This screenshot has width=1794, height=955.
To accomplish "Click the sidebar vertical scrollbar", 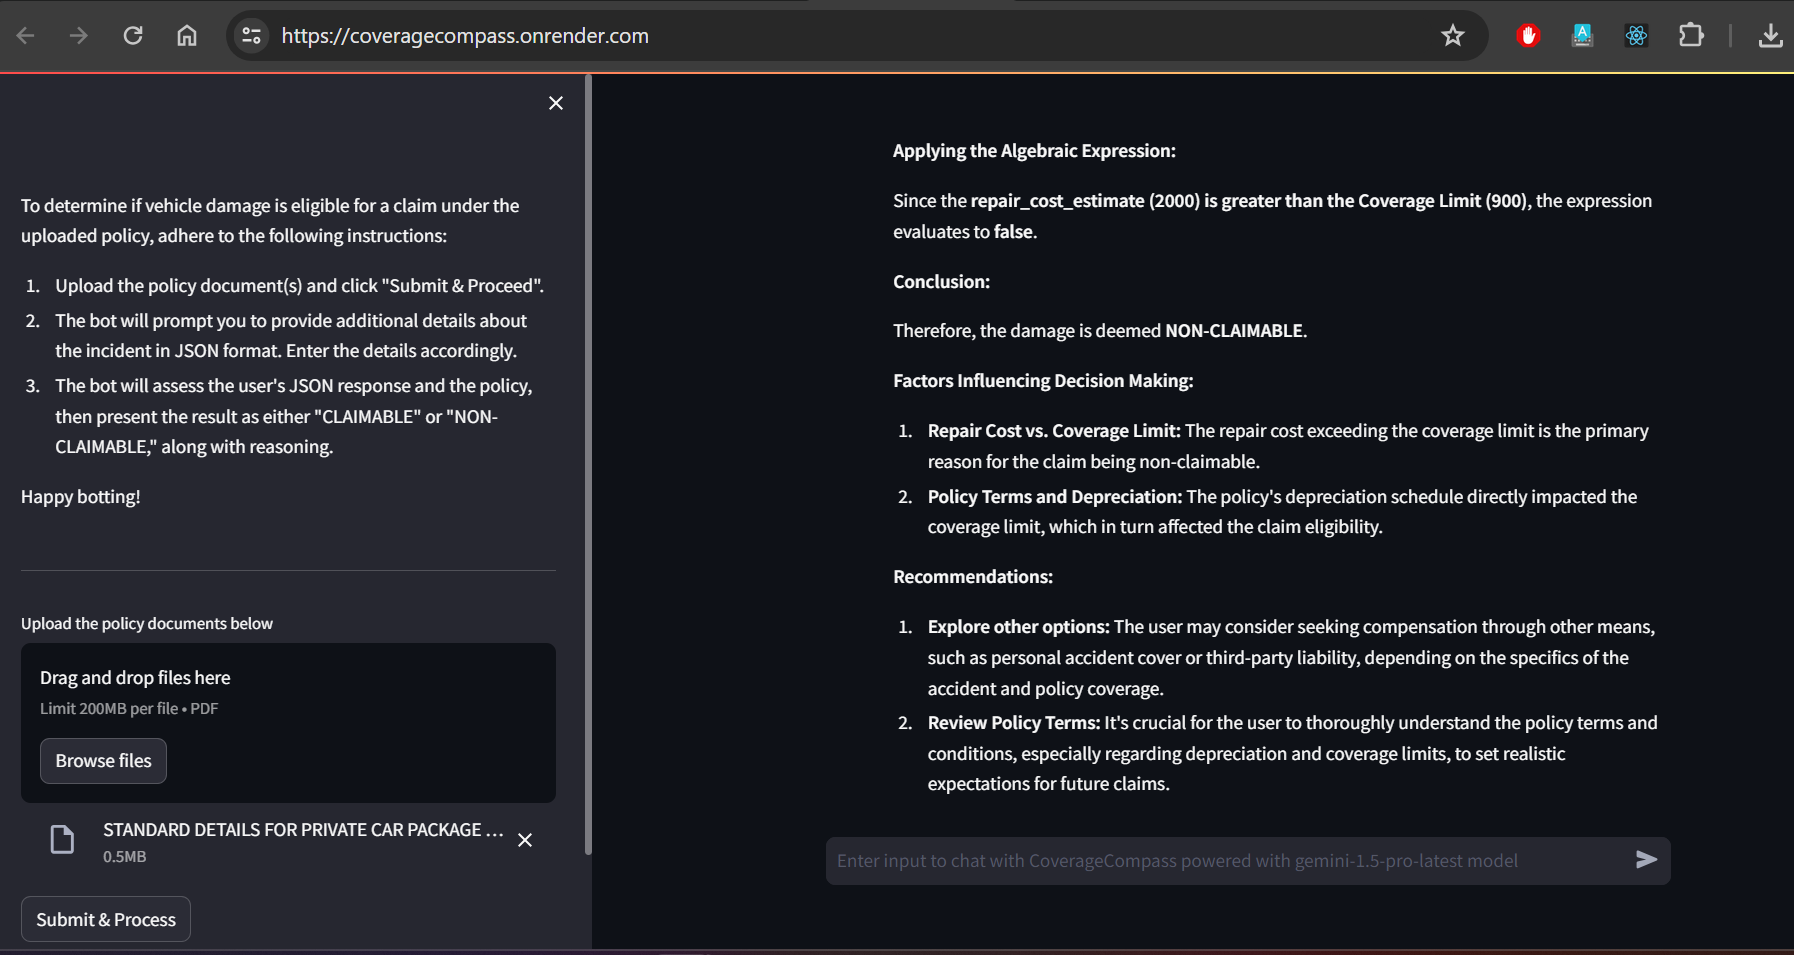I will click(x=588, y=465).
